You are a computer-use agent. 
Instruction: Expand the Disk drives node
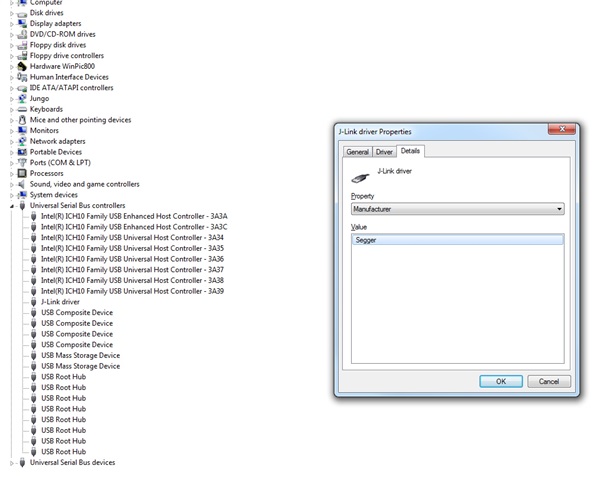(12, 14)
